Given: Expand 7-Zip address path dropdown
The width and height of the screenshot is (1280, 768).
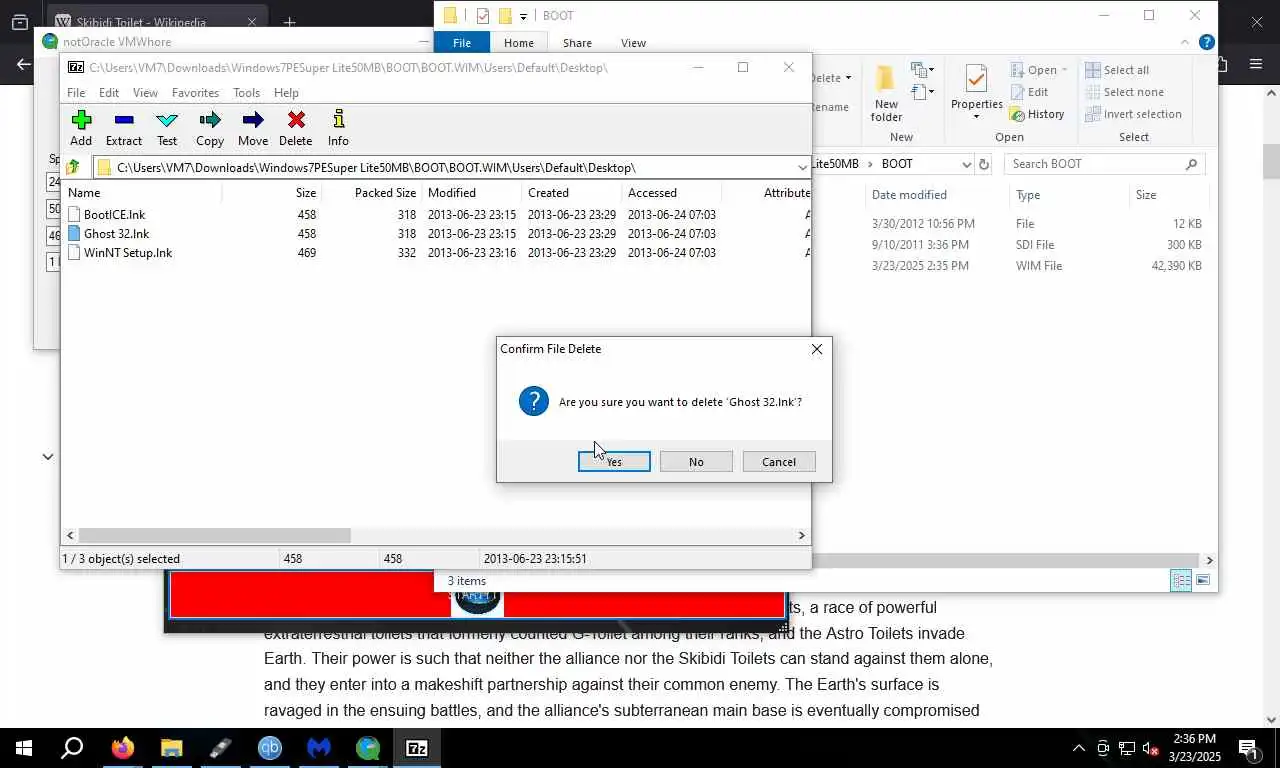Looking at the screenshot, I should click(802, 168).
